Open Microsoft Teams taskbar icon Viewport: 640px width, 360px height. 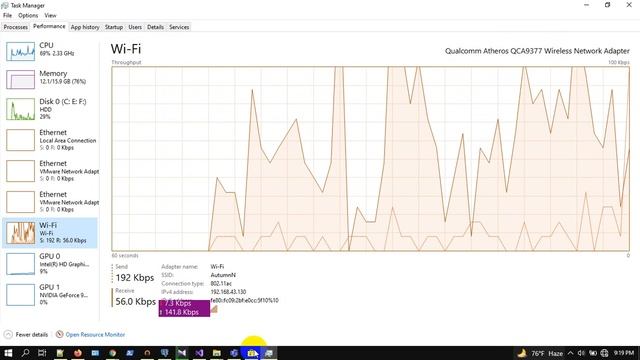tap(234, 353)
